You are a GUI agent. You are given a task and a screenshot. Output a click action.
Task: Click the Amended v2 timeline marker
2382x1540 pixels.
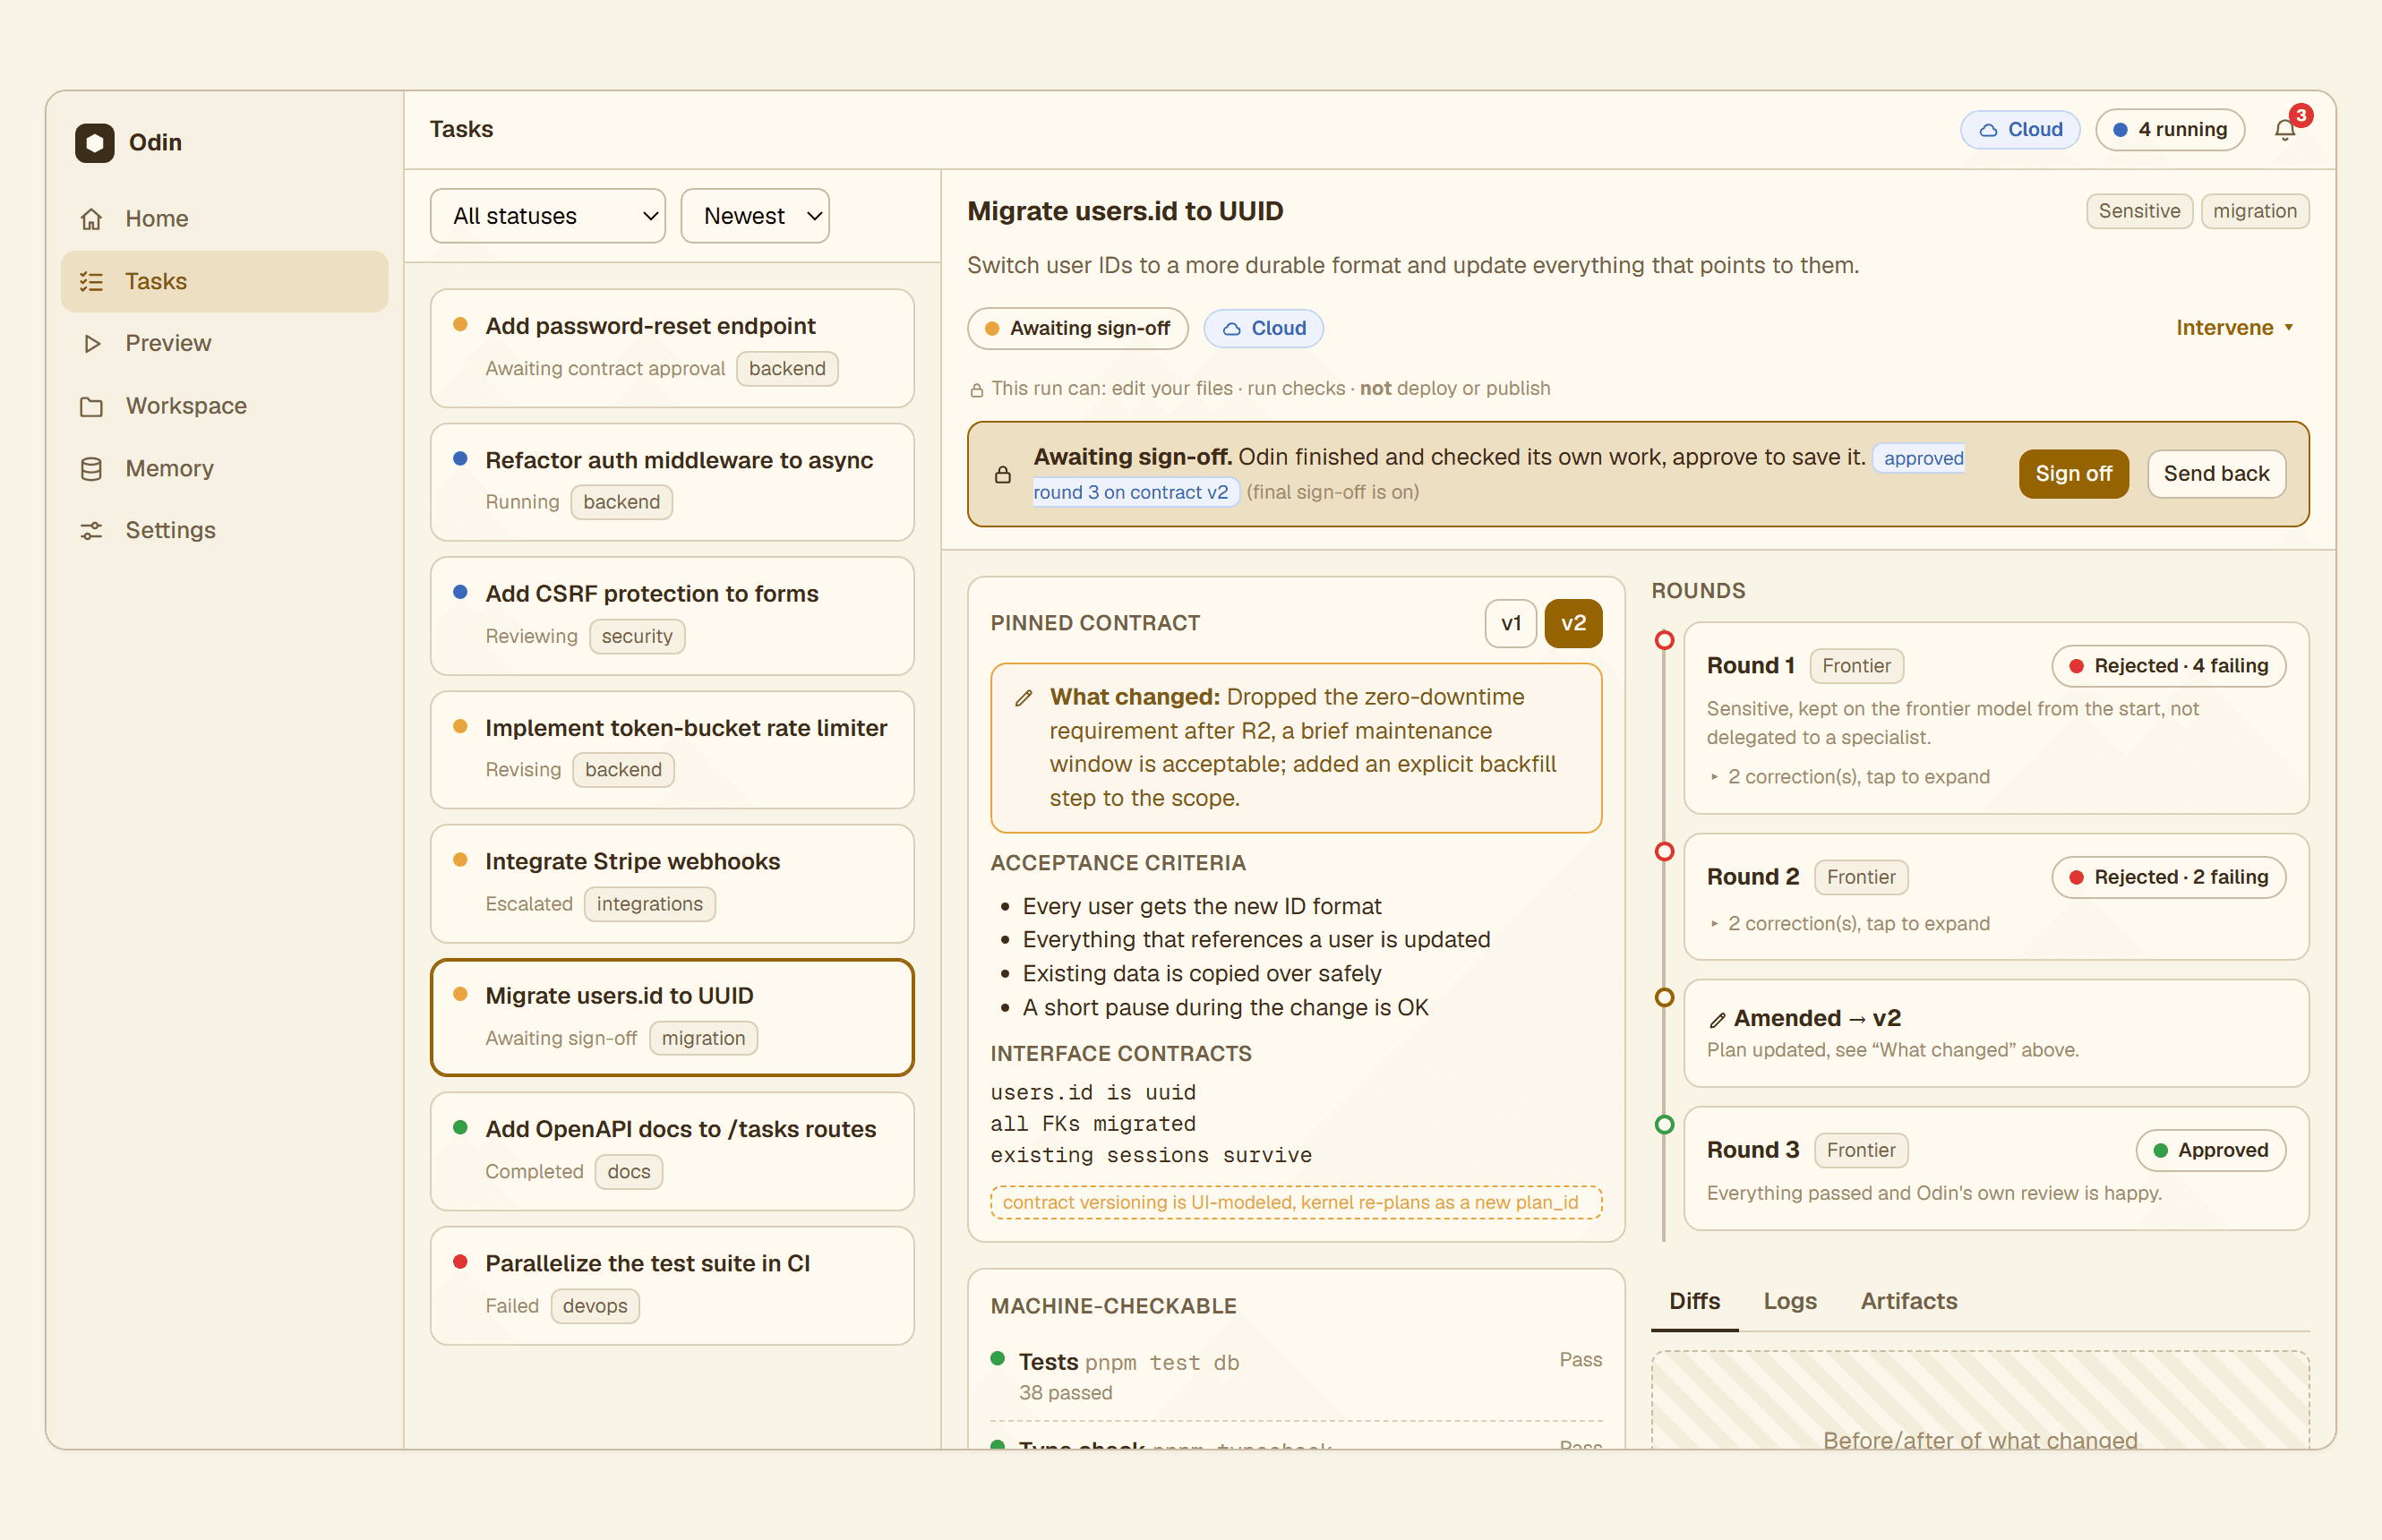1664,998
